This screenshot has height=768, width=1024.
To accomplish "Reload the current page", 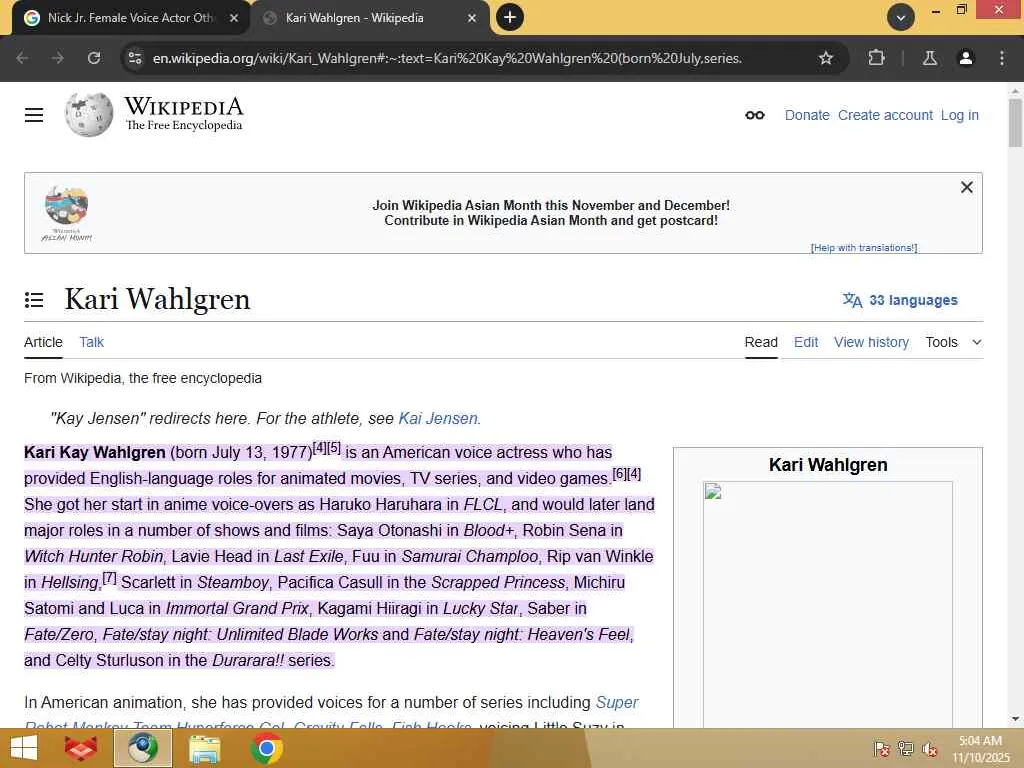I will click(94, 58).
